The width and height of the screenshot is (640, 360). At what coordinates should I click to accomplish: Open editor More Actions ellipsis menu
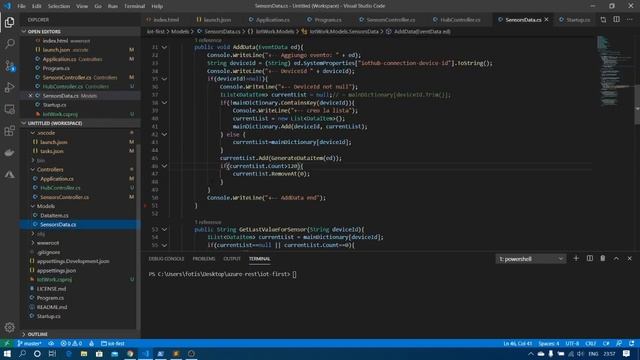click(x=630, y=20)
